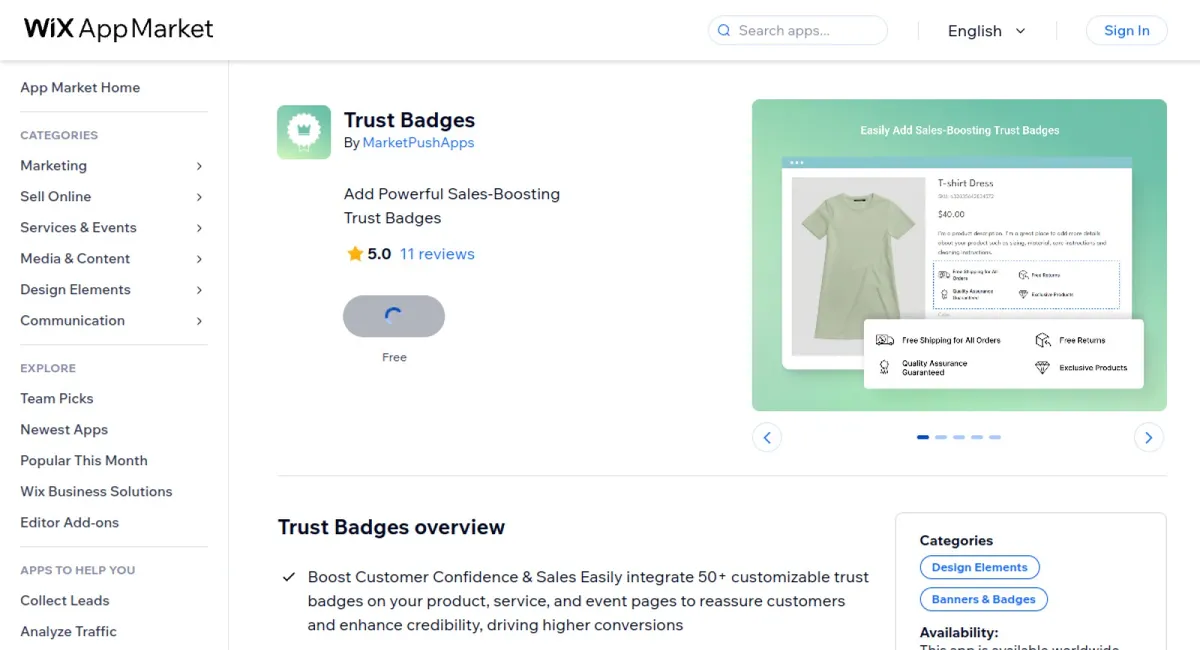Select the second carousel dot
This screenshot has width=1200, height=650.
941,437
